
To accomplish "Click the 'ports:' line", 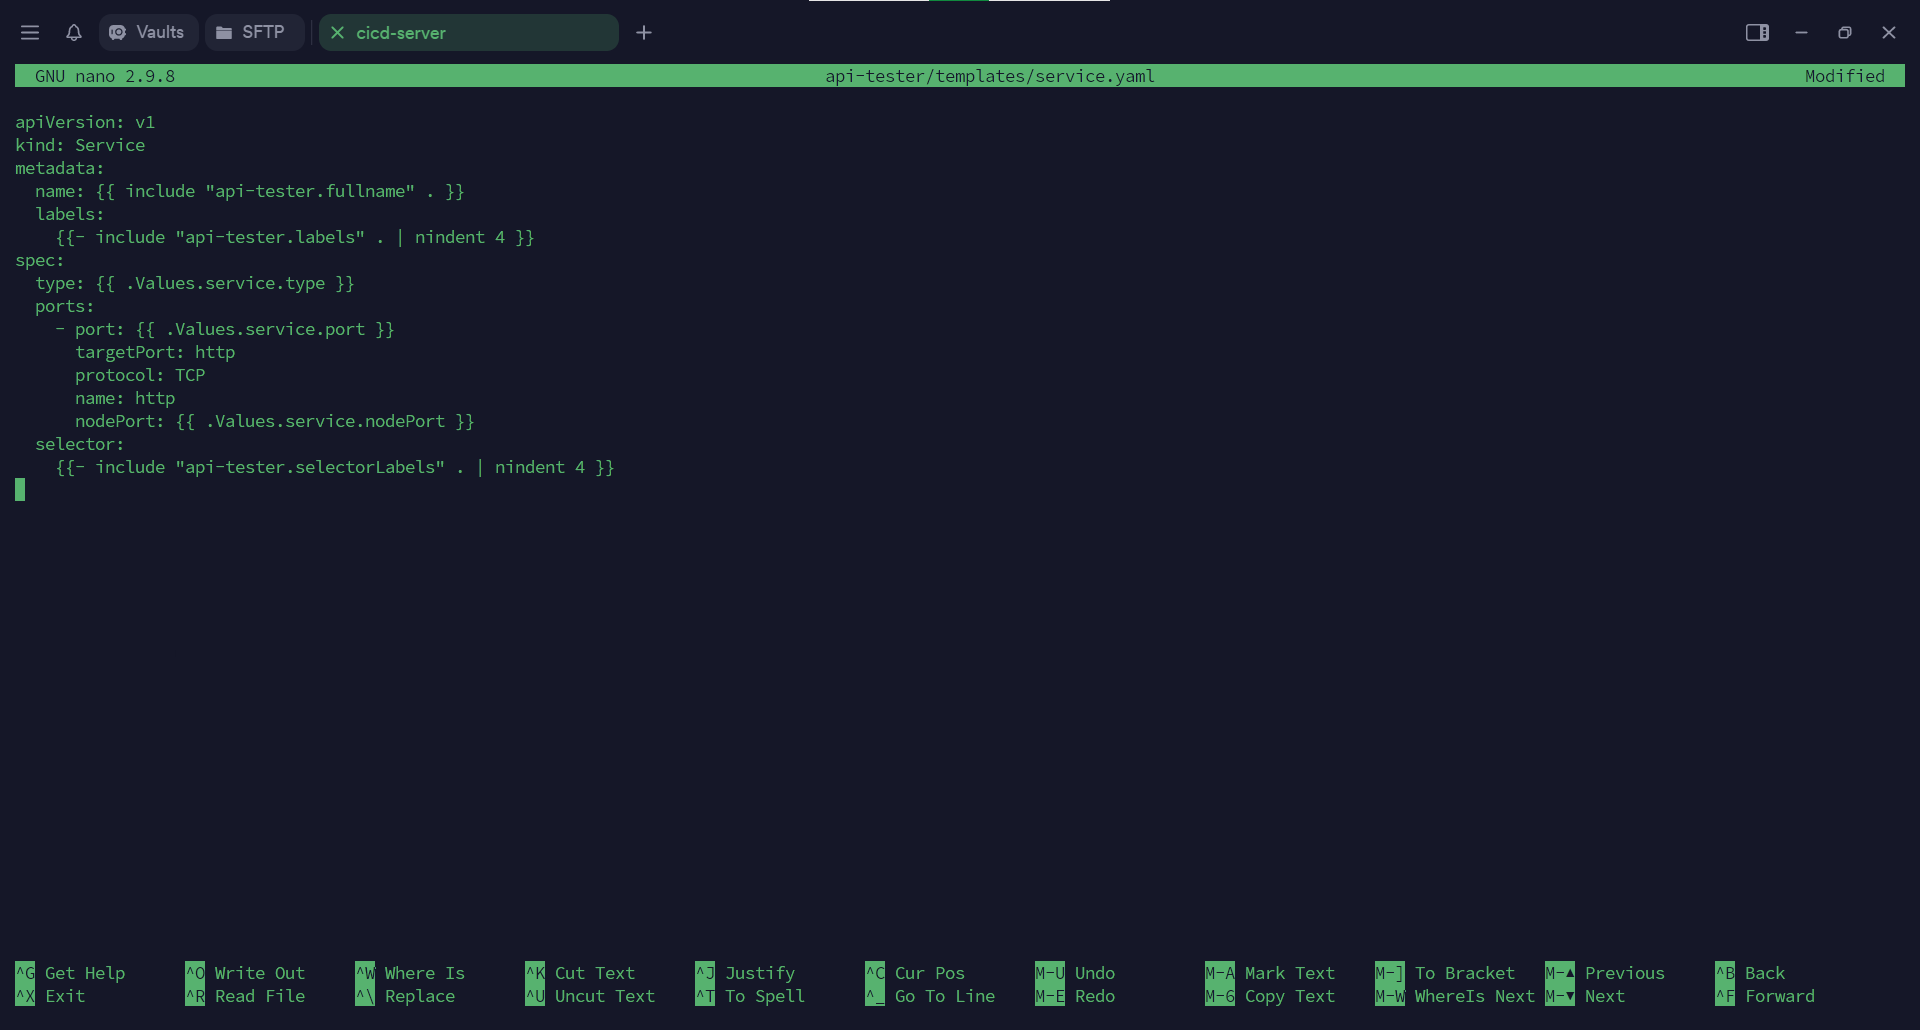I will coord(65,306).
